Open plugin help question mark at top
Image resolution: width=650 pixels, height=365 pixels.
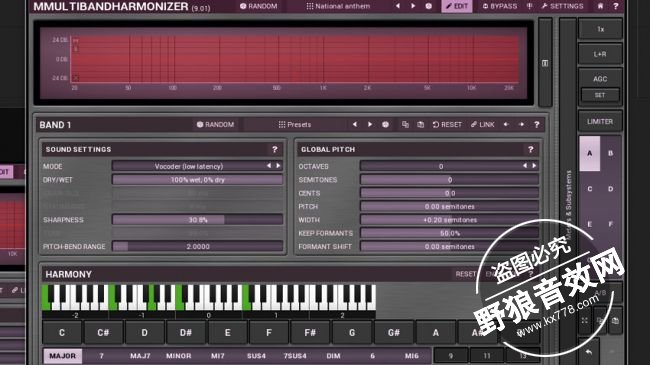(x=616, y=6)
